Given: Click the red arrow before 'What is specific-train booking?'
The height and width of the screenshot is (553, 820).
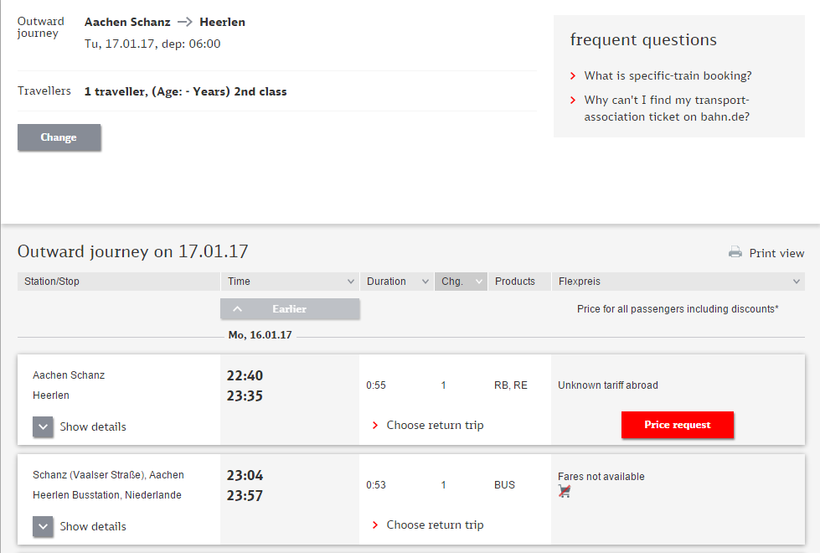Looking at the screenshot, I should 573,76.
